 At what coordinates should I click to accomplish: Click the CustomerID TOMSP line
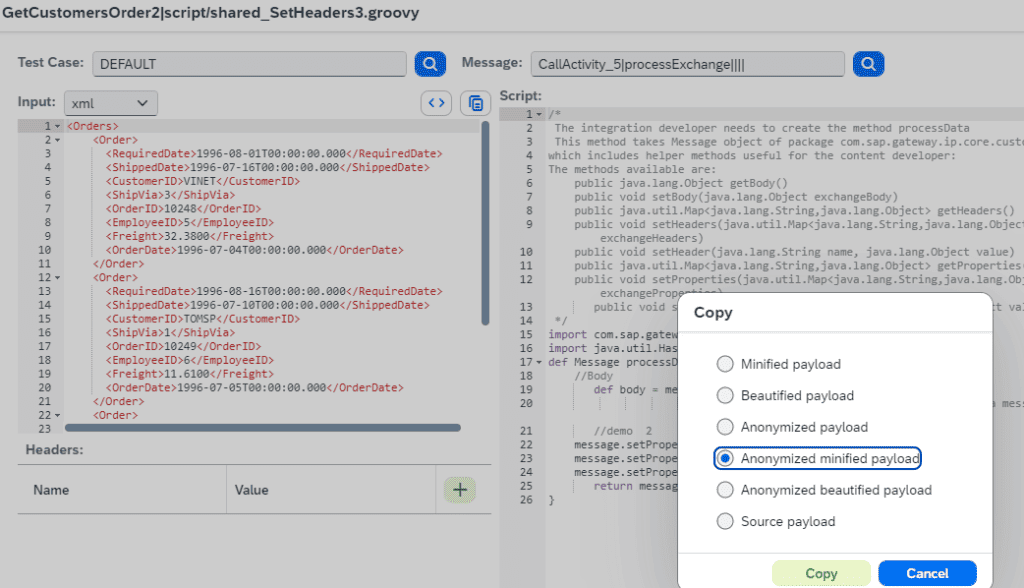tap(202, 319)
